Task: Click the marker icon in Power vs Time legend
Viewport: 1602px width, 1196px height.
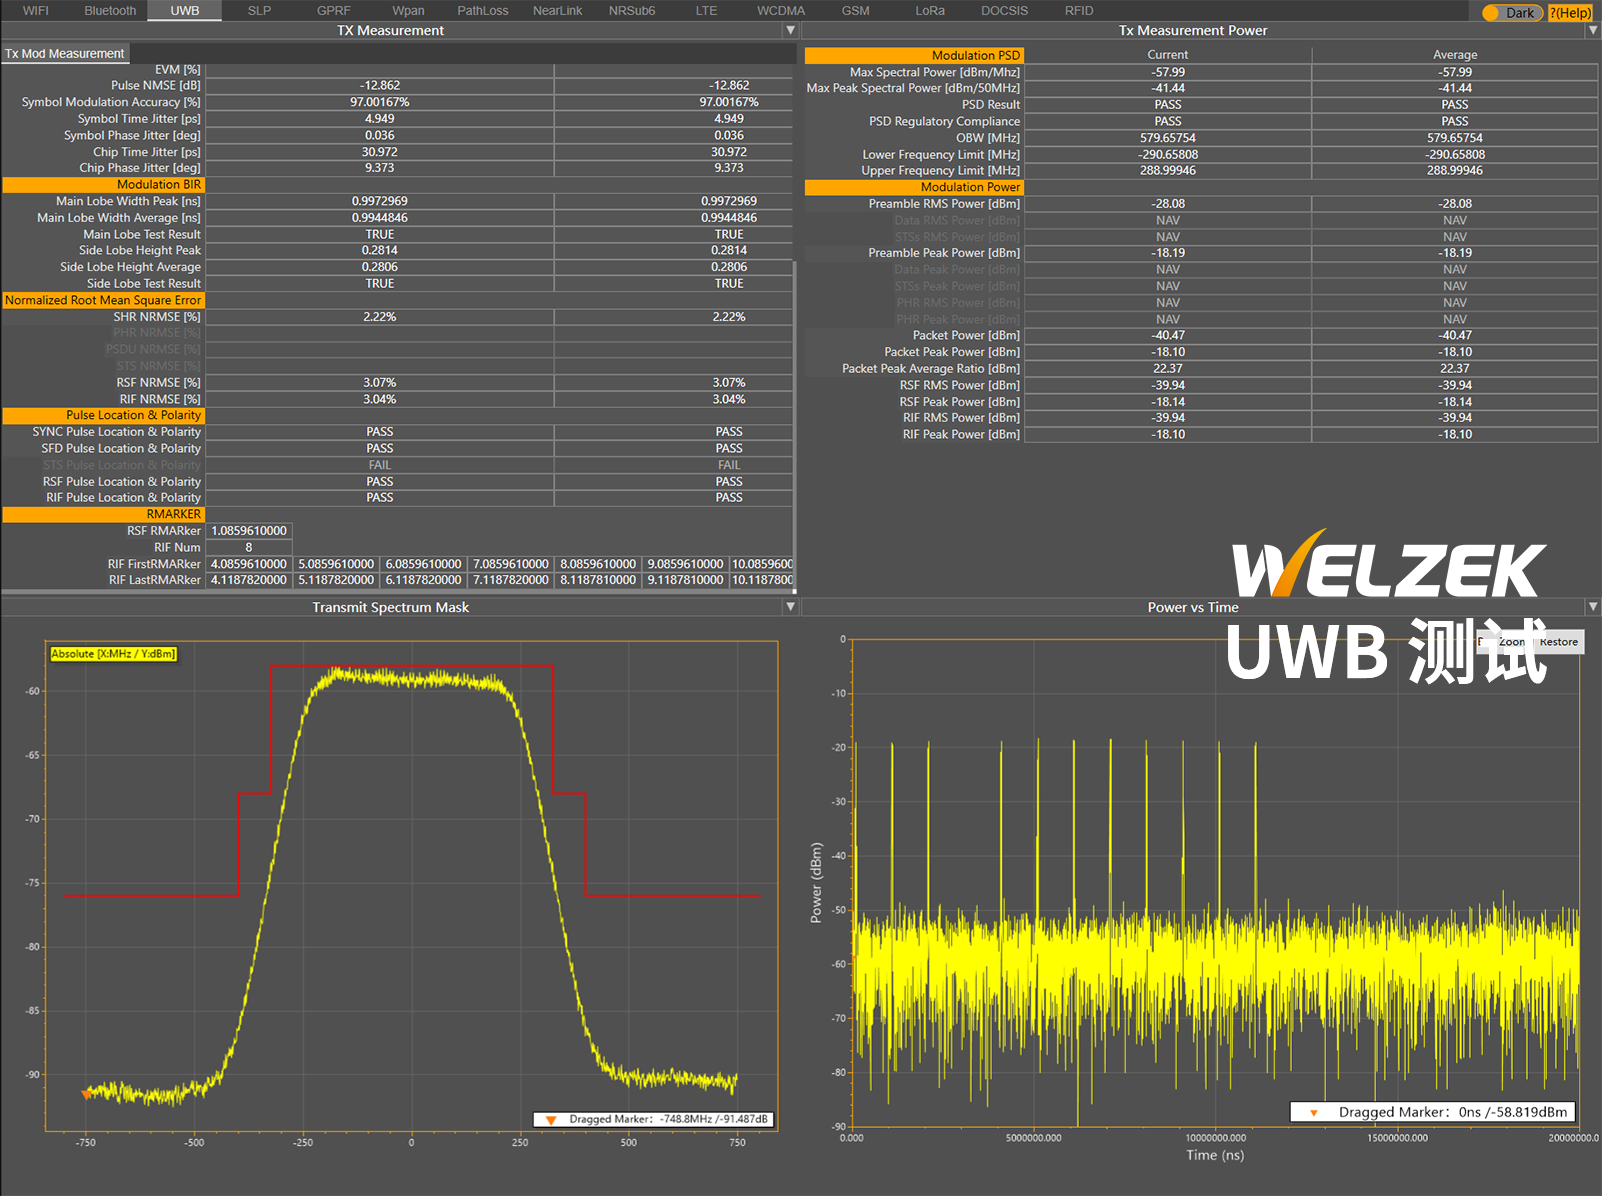Action: [1313, 1112]
